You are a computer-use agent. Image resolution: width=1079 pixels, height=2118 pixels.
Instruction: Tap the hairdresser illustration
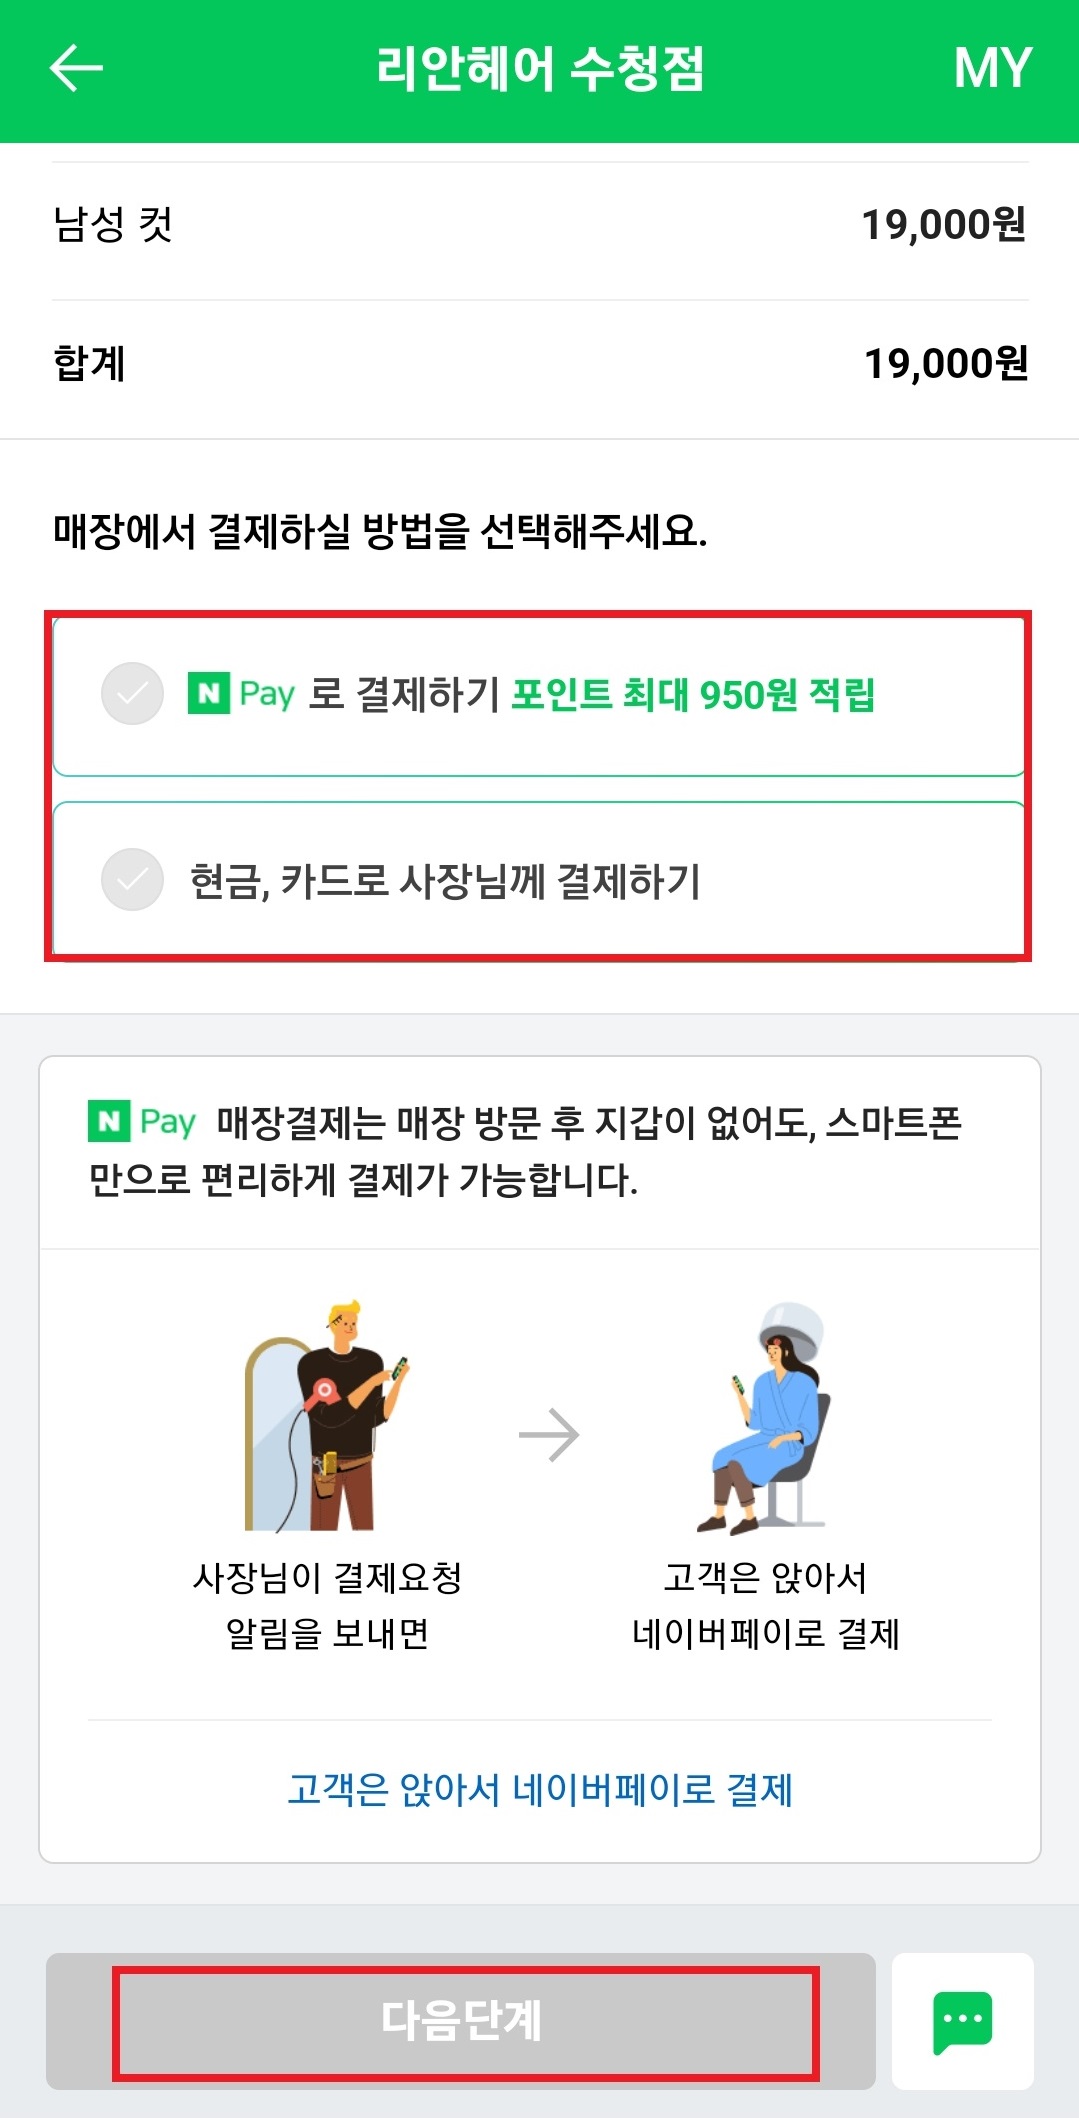327,1415
